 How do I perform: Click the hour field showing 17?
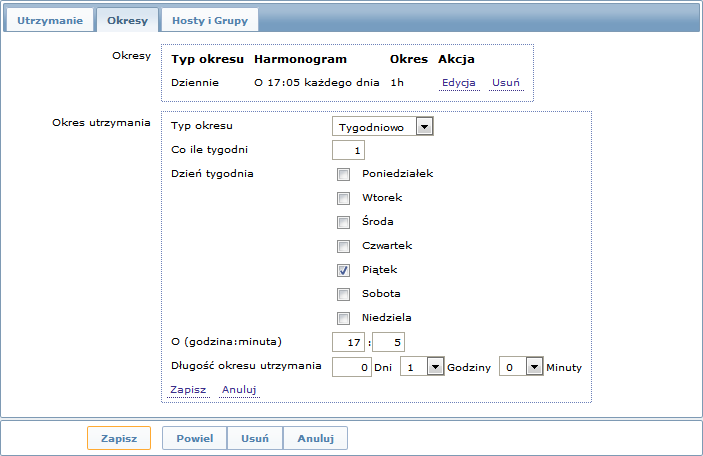tap(348, 343)
